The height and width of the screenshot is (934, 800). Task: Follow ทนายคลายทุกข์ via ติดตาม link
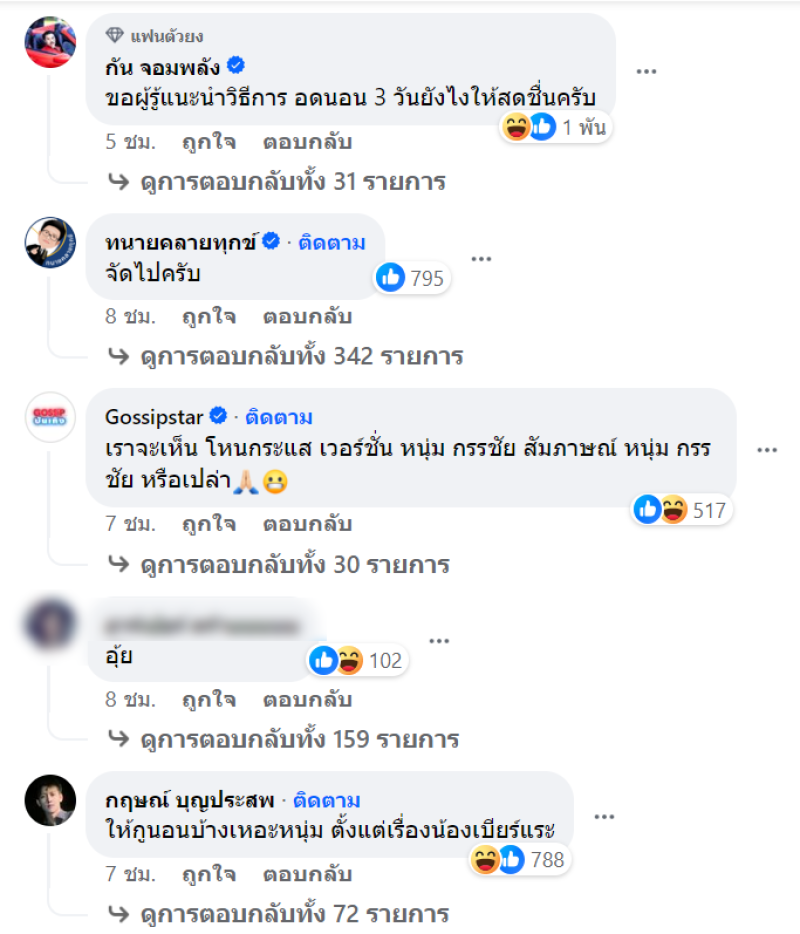[333, 242]
